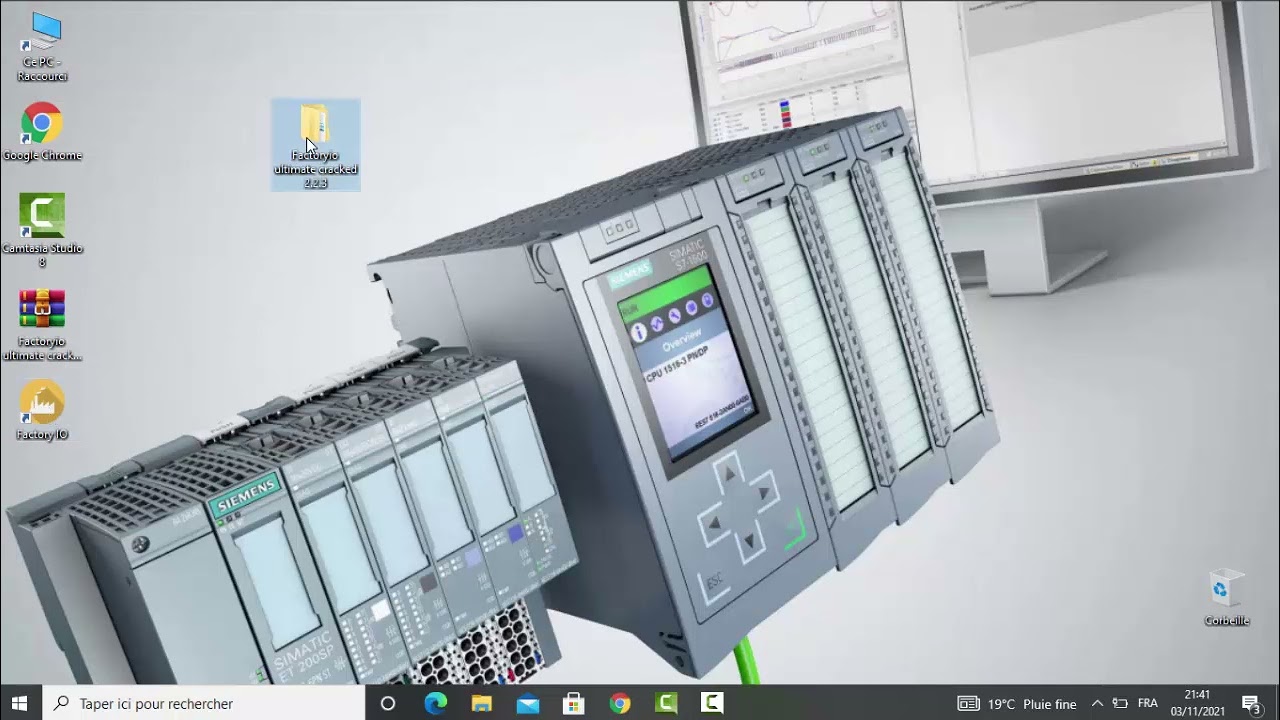The height and width of the screenshot is (720, 1280).
Task: Open the news feed icon beside the weather
Action: pos(967,704)
